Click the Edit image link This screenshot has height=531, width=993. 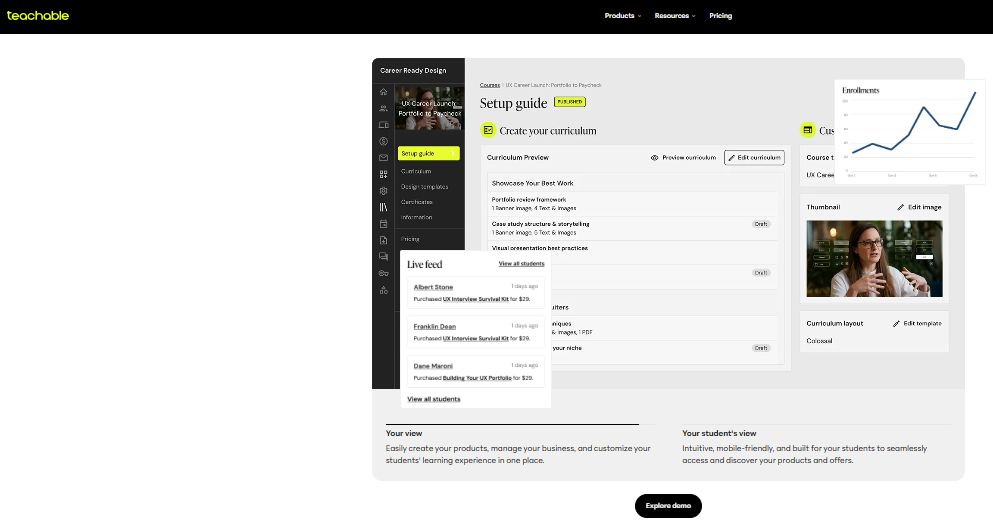pos(920,207)
